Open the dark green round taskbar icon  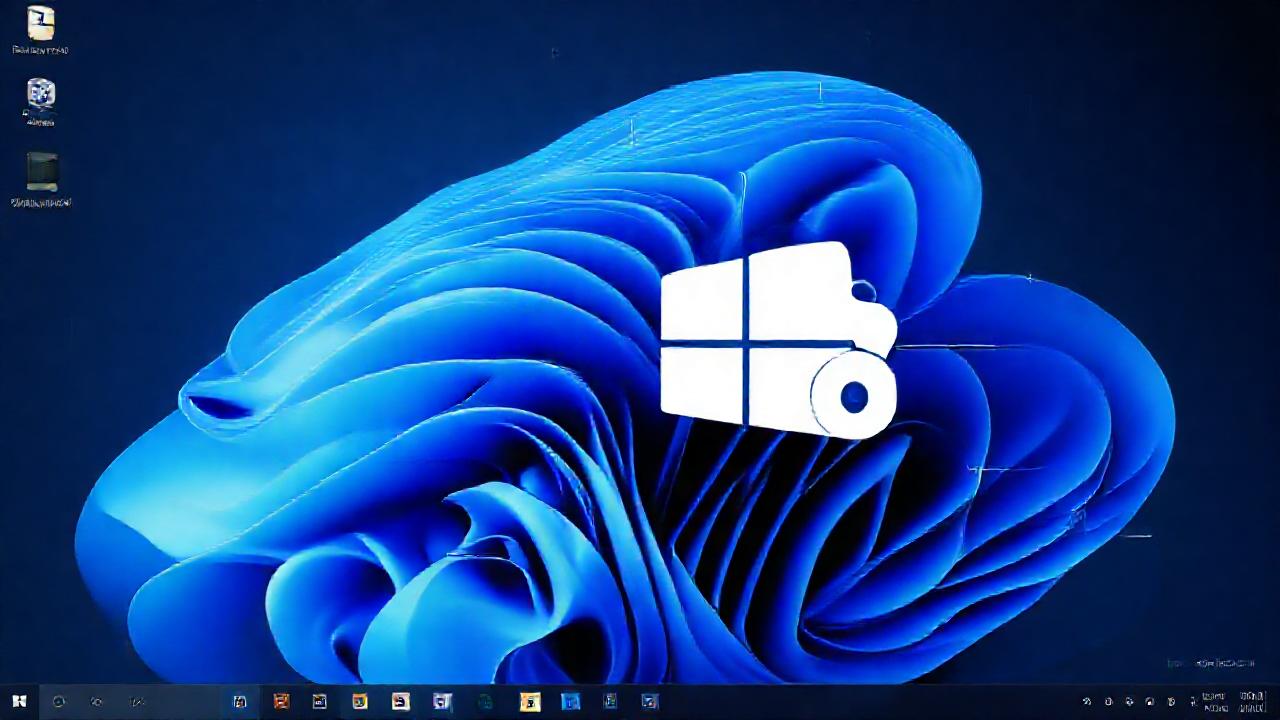[x=485, y=702]
